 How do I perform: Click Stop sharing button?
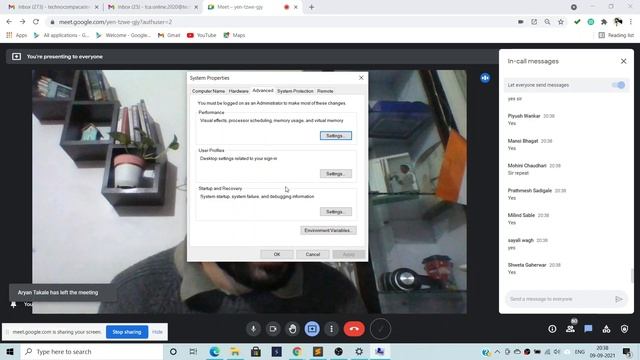click(127, 332)
